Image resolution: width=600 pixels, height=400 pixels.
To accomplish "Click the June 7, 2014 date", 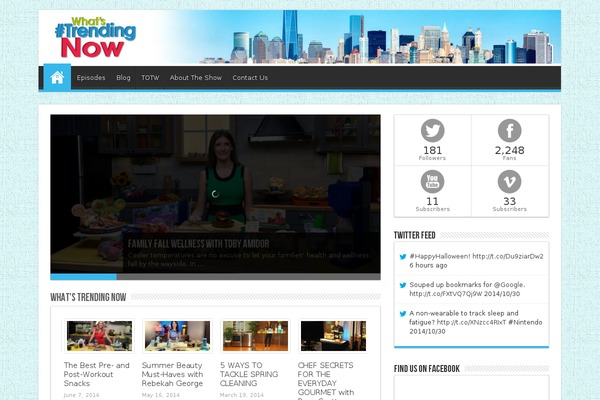I will click(x=81, y=395).
